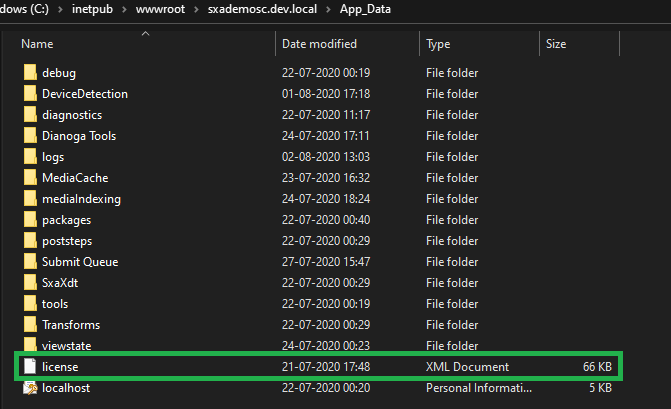Click the debug folder icon
Viewport: 671px width, 409px height.
click(x=29, y=73)
